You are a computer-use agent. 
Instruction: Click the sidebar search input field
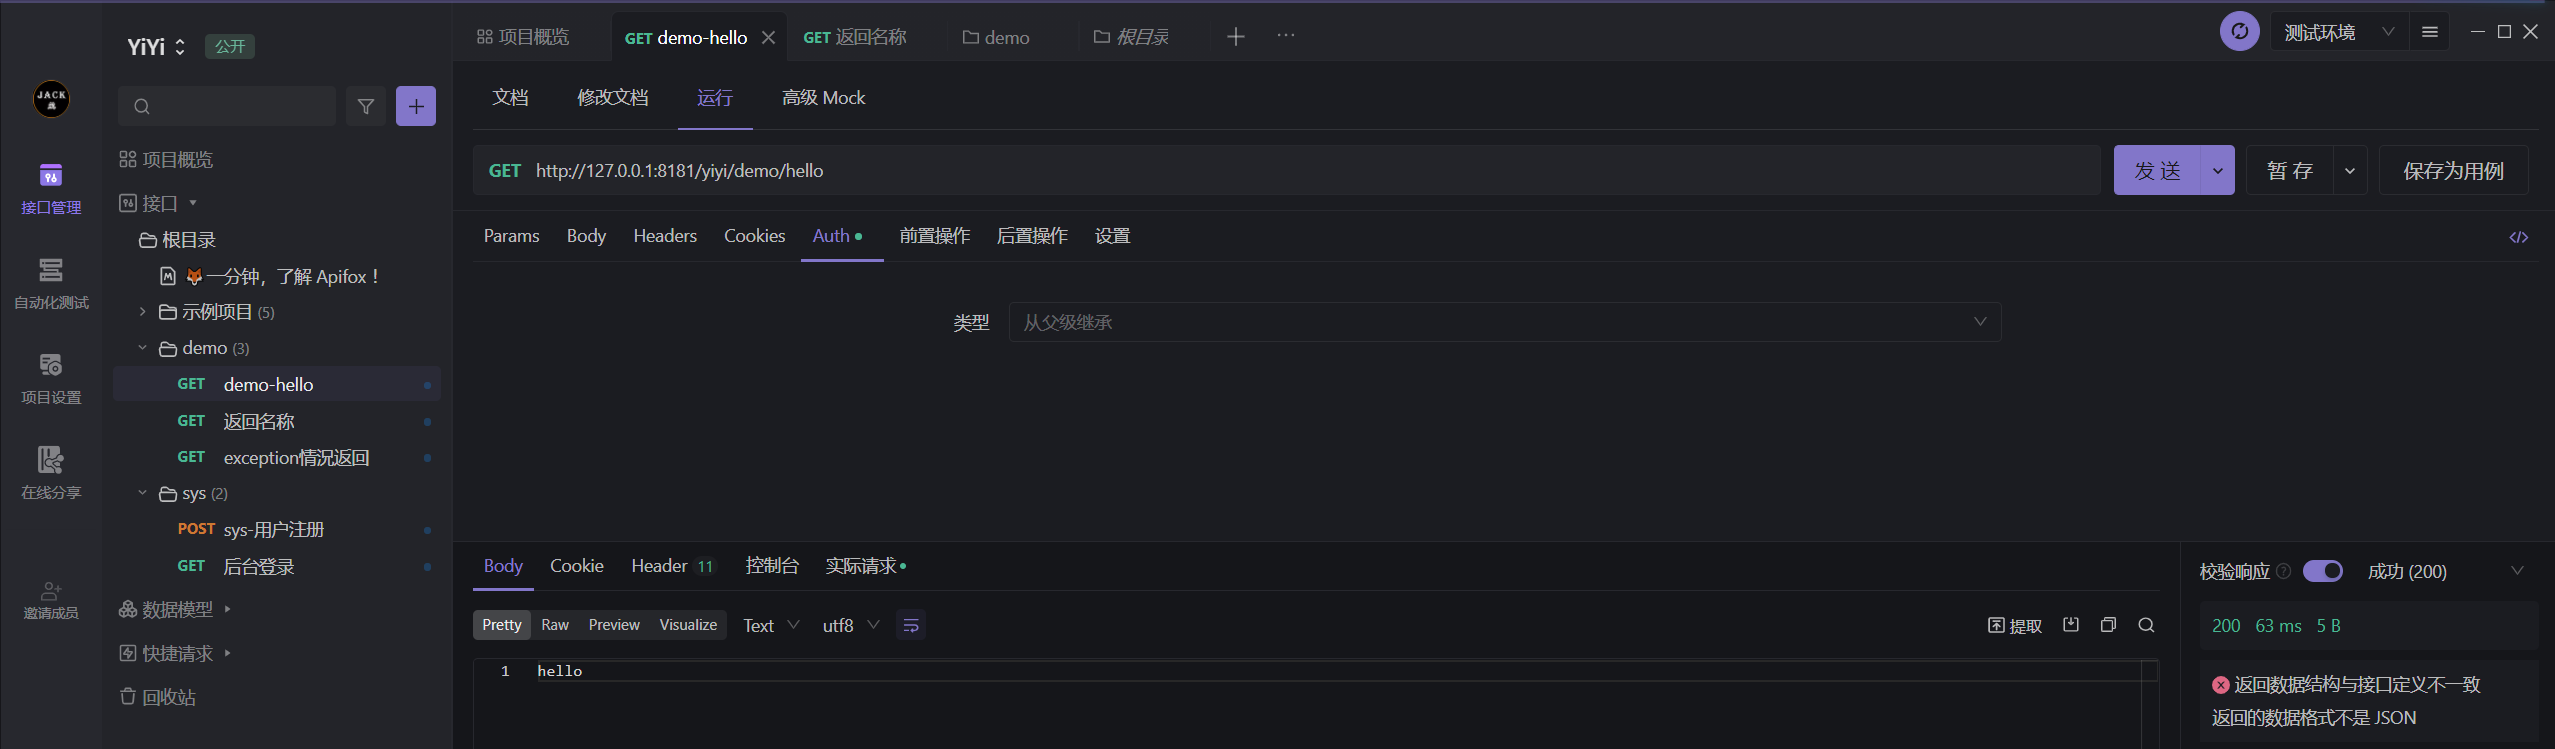[227, 106]
